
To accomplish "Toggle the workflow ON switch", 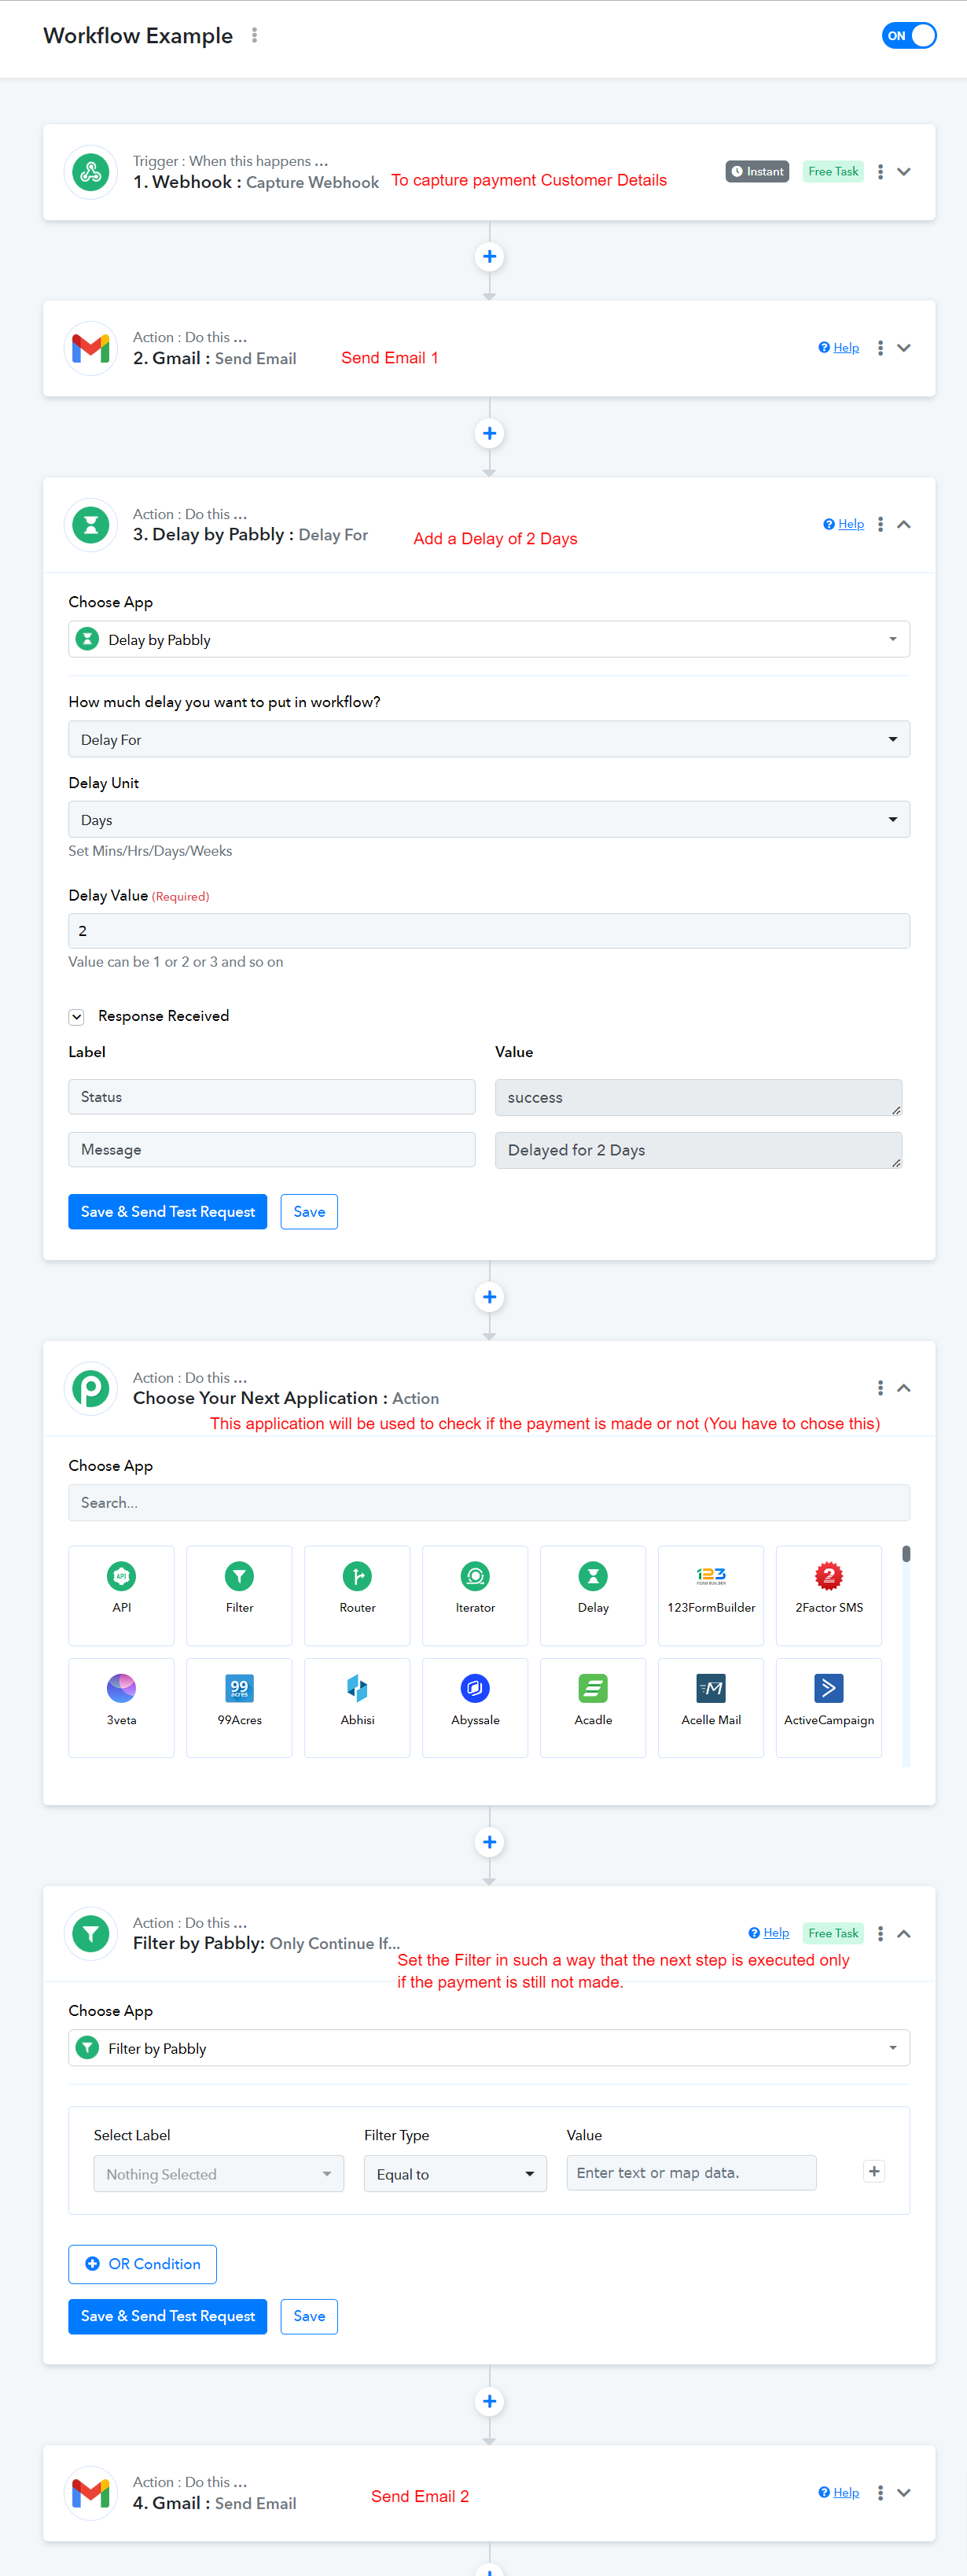I will pos(908,36).
